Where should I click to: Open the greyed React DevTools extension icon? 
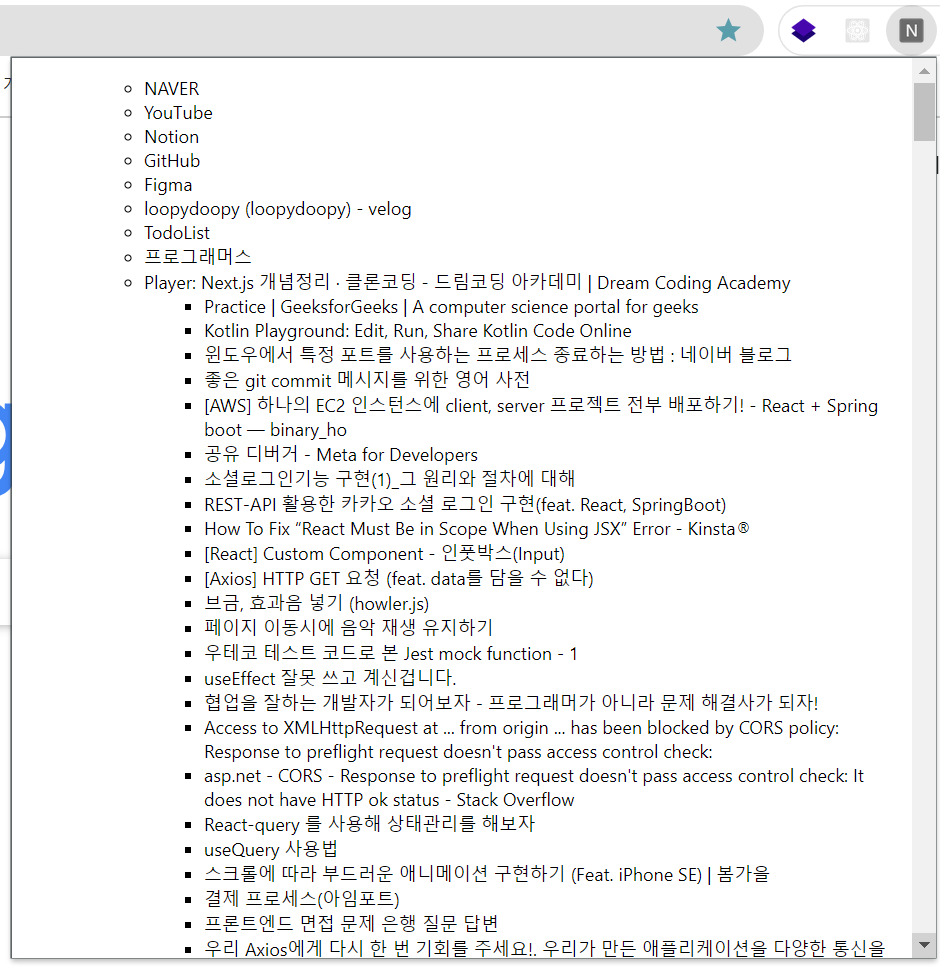pos(857,30)
